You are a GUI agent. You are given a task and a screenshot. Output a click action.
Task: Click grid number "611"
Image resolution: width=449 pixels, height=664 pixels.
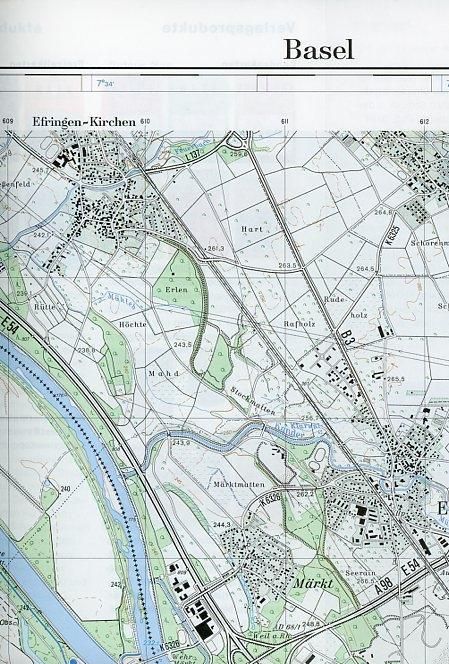[285, 122]
